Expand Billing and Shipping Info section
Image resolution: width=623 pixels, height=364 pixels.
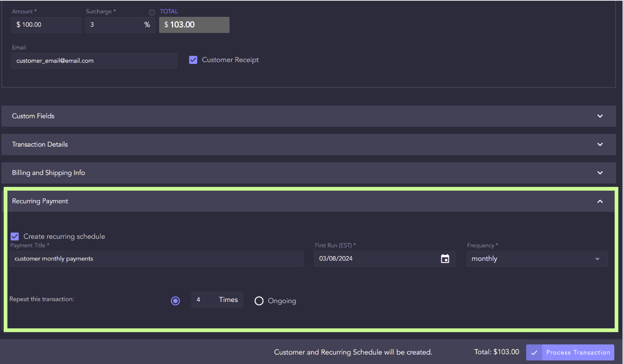click(309, 173)
